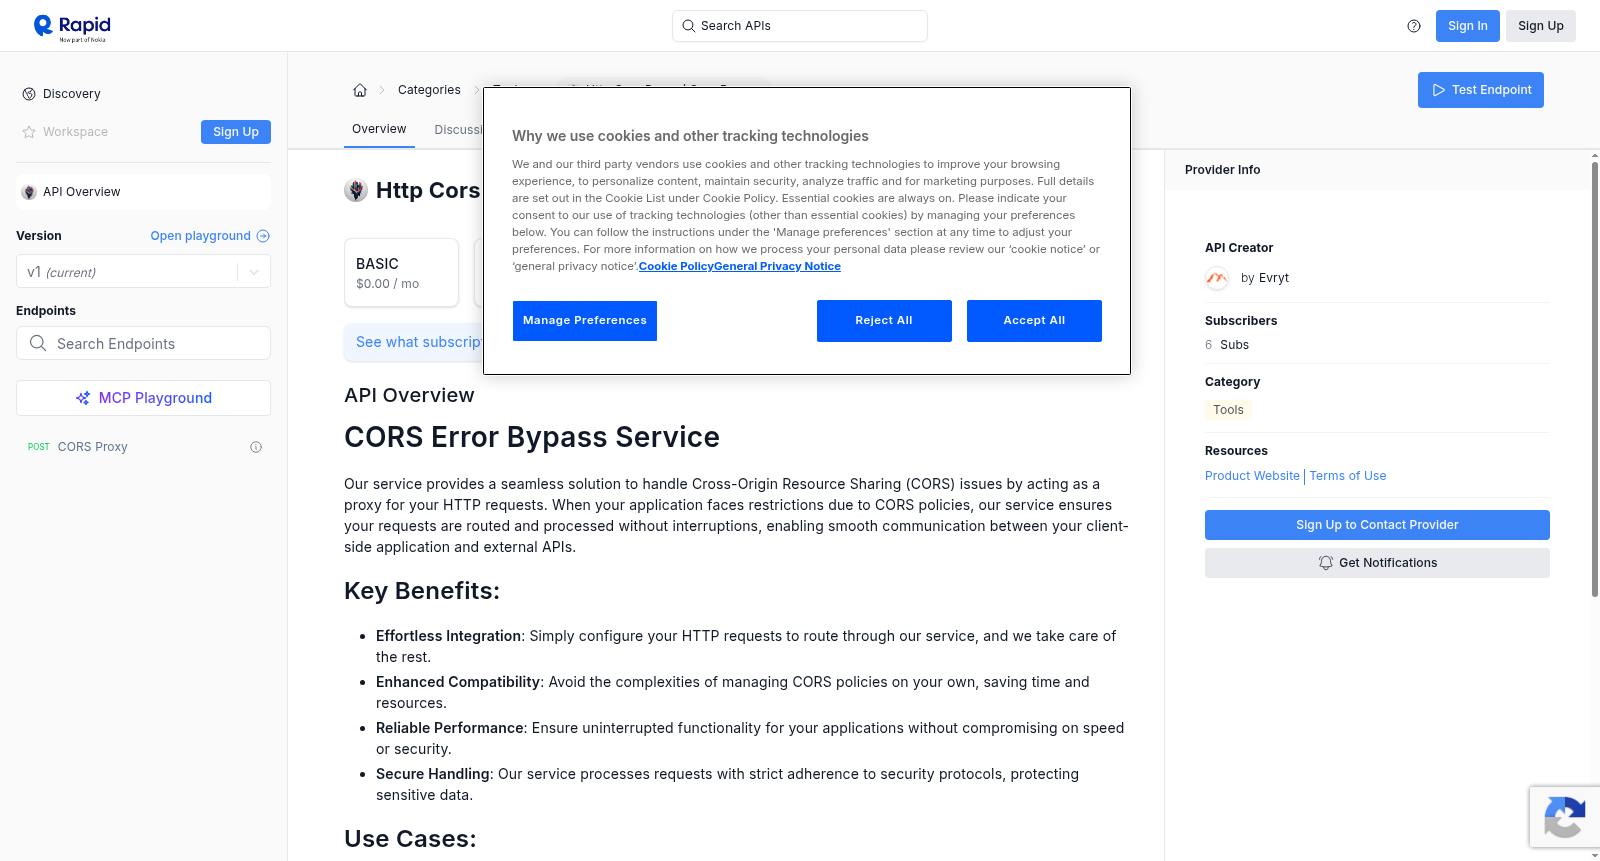Screen dimensions: 1600x861
Task: Focus the Search APIs field
Action: pos(800,26)
